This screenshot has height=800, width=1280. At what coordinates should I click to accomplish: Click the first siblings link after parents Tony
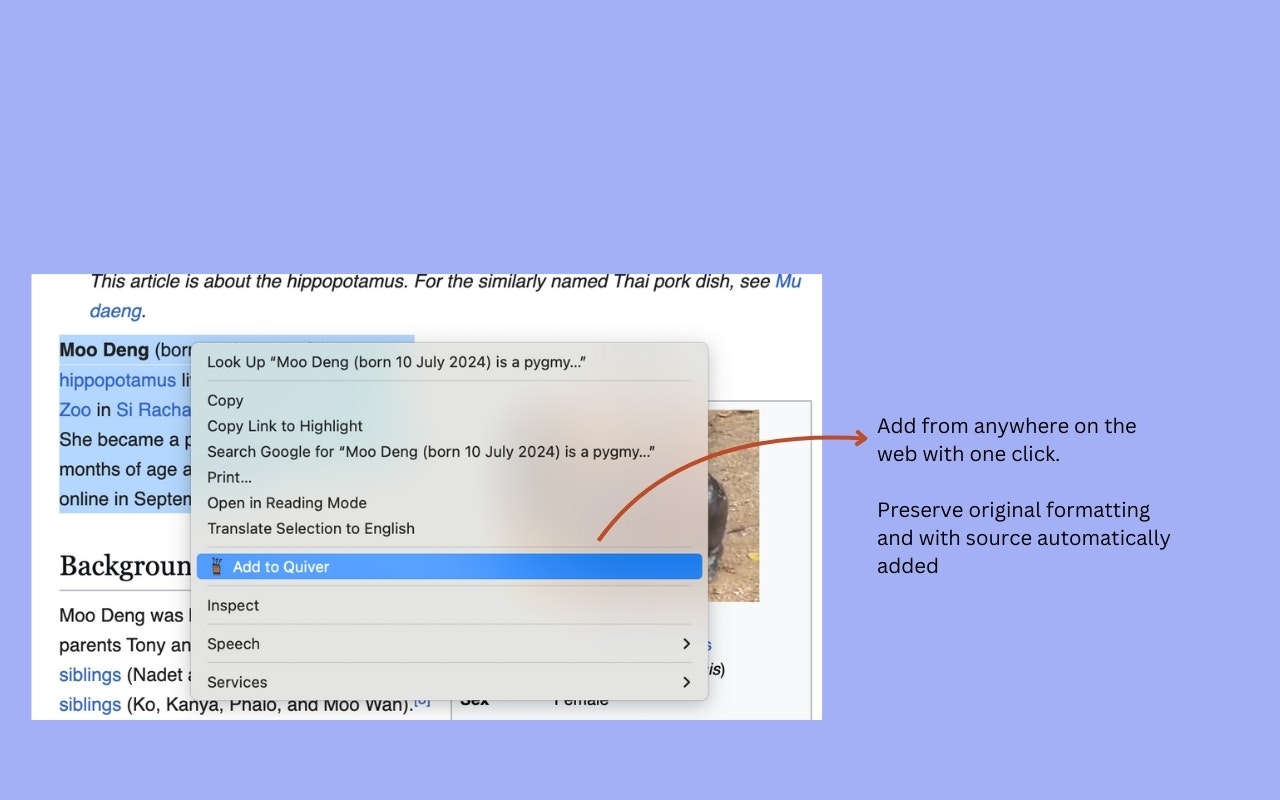pos(90,675)
